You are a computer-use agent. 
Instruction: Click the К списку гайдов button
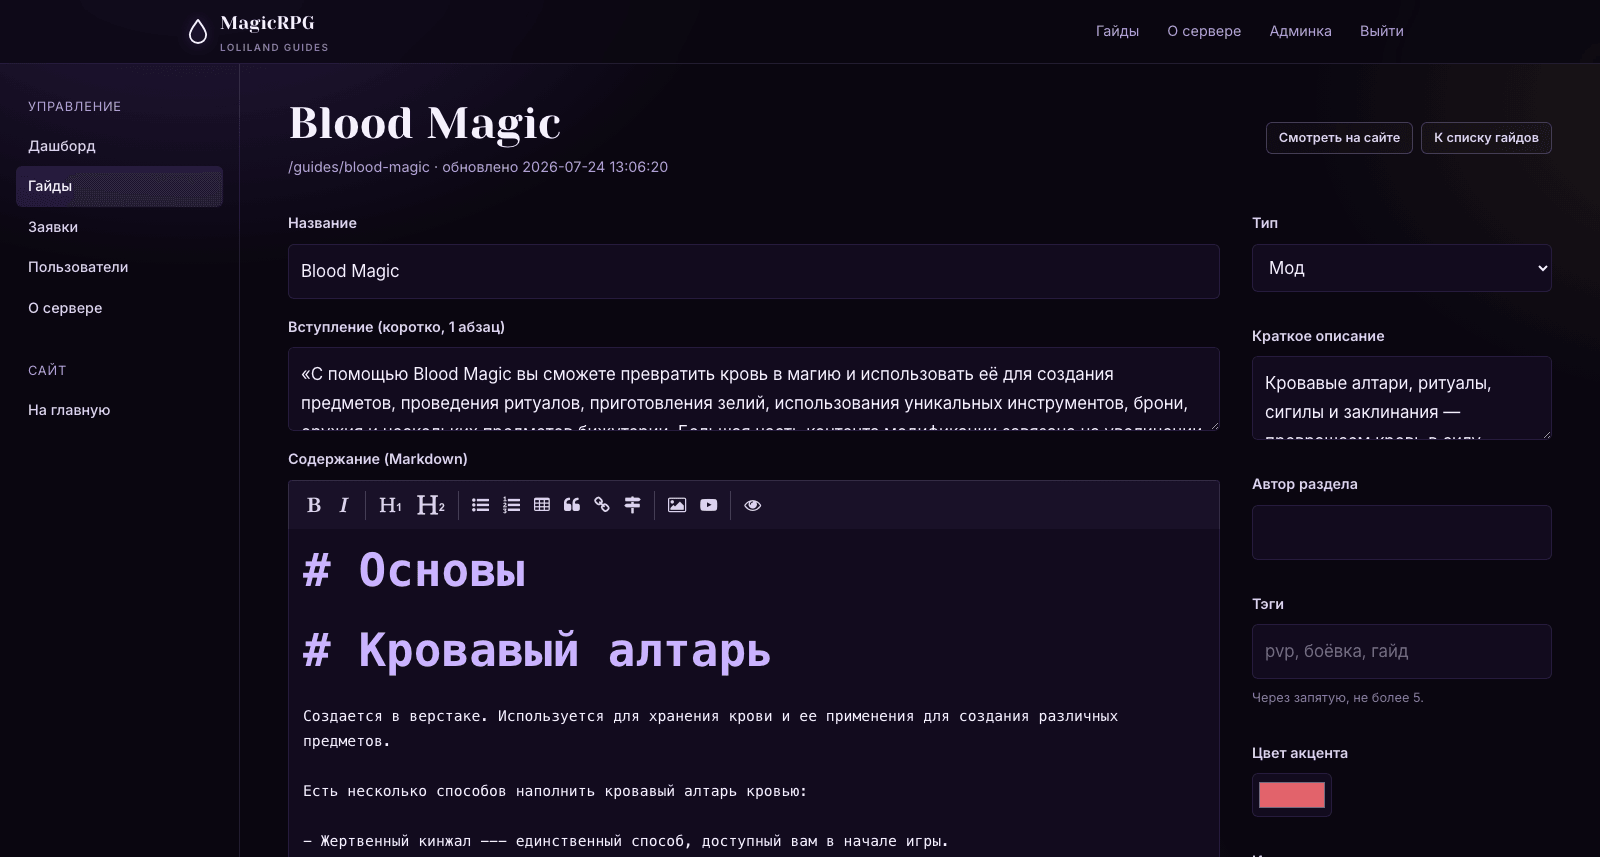(x=1486, y=138)
